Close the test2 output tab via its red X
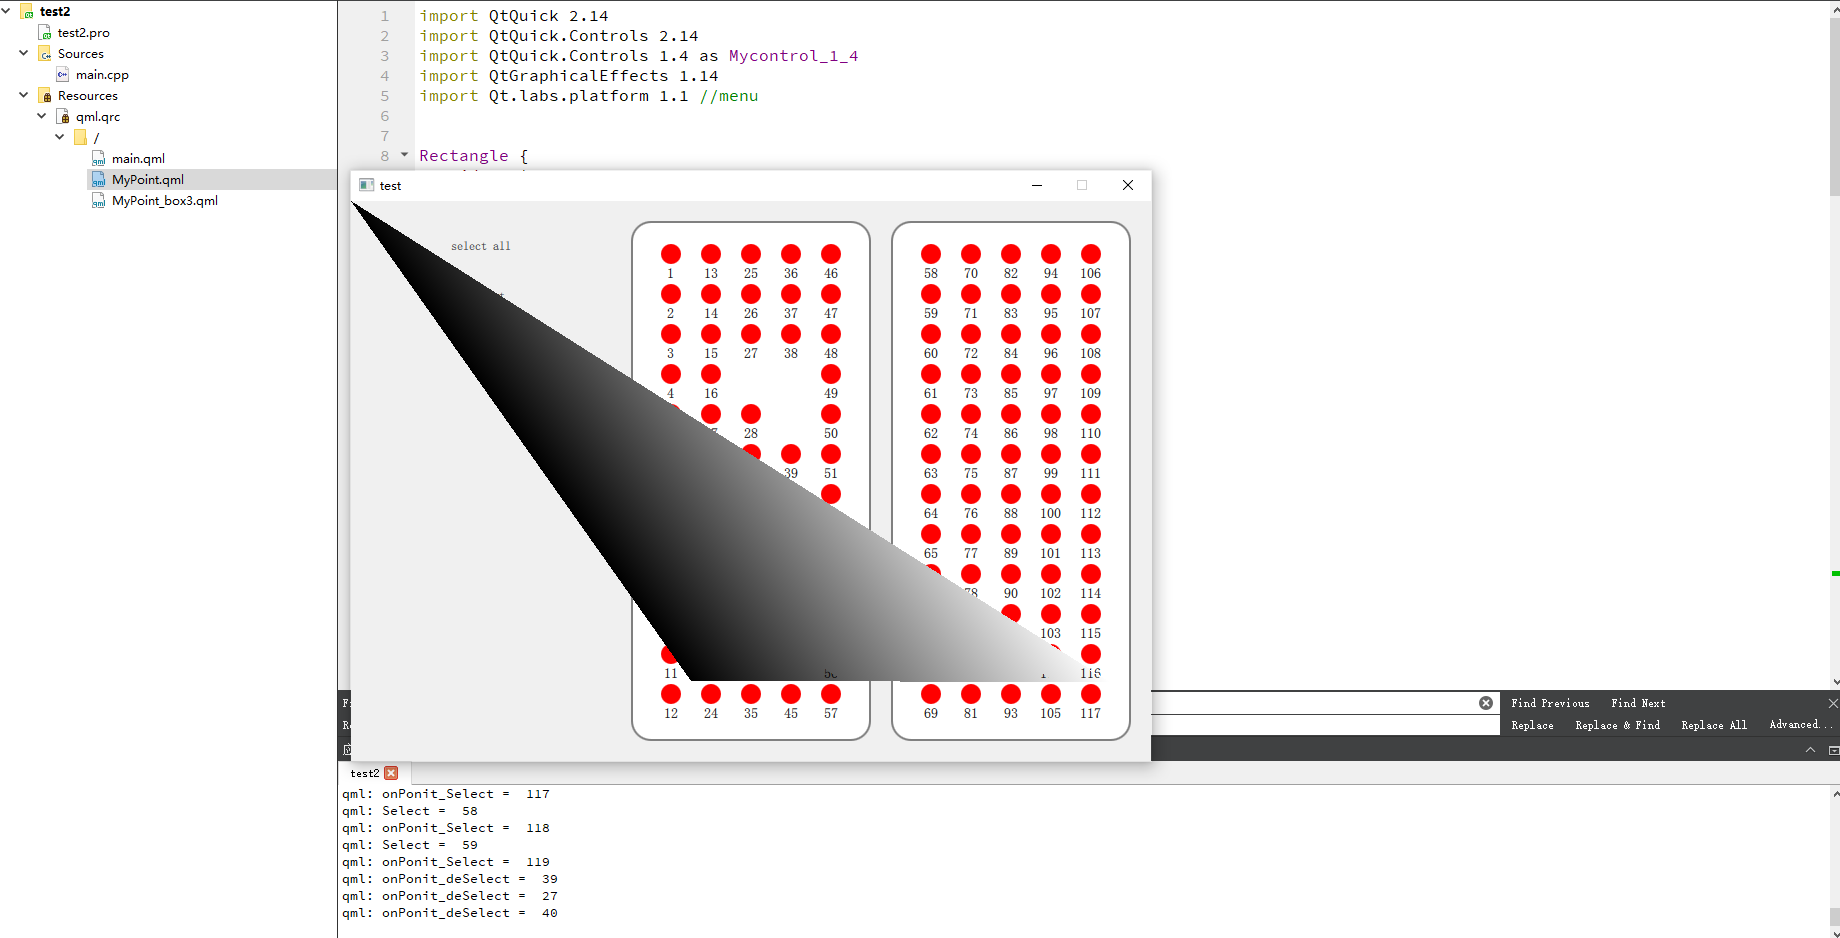Viewport: 1840px width, 938px height. pos(392,773)
